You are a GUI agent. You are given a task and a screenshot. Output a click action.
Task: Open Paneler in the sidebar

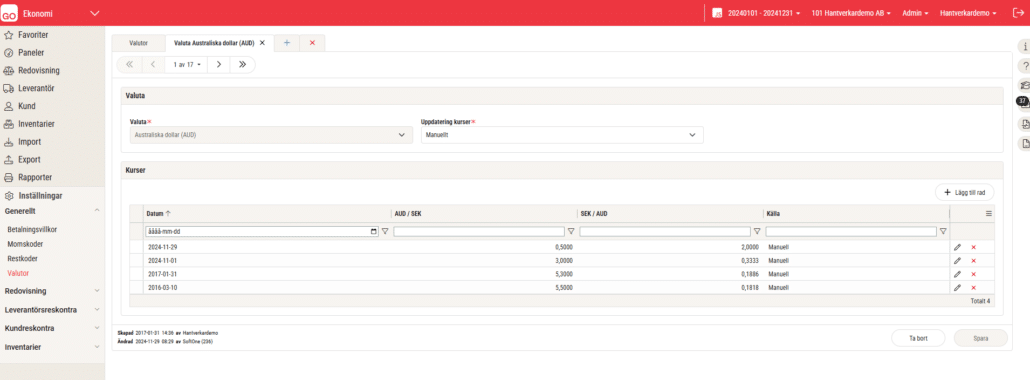[31, 53]
